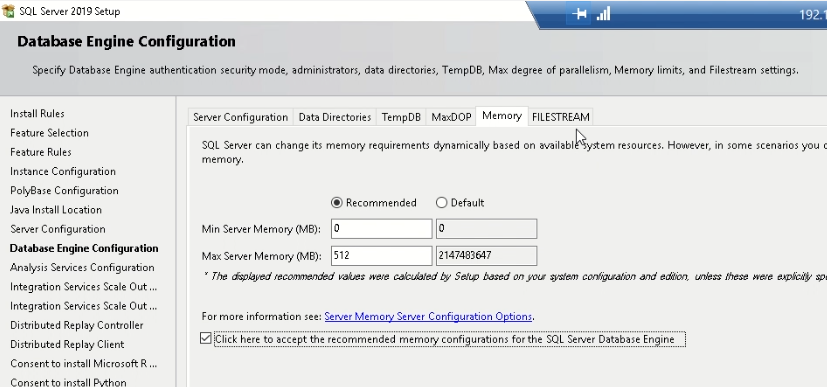Click the recommended Max Server Memory field showing 512

point(381,255)
